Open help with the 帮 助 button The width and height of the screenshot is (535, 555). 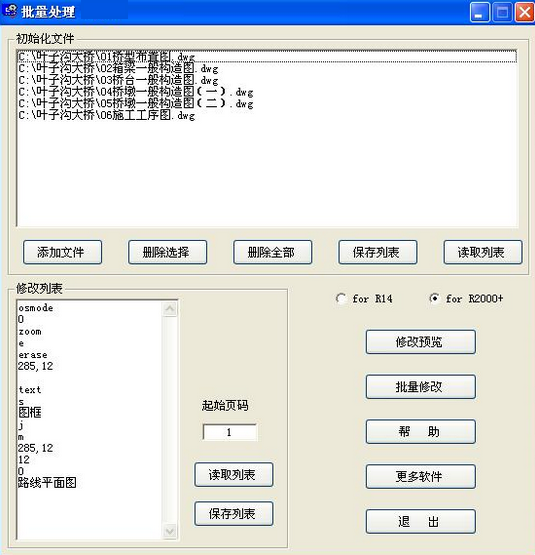[x=421, y=431]
